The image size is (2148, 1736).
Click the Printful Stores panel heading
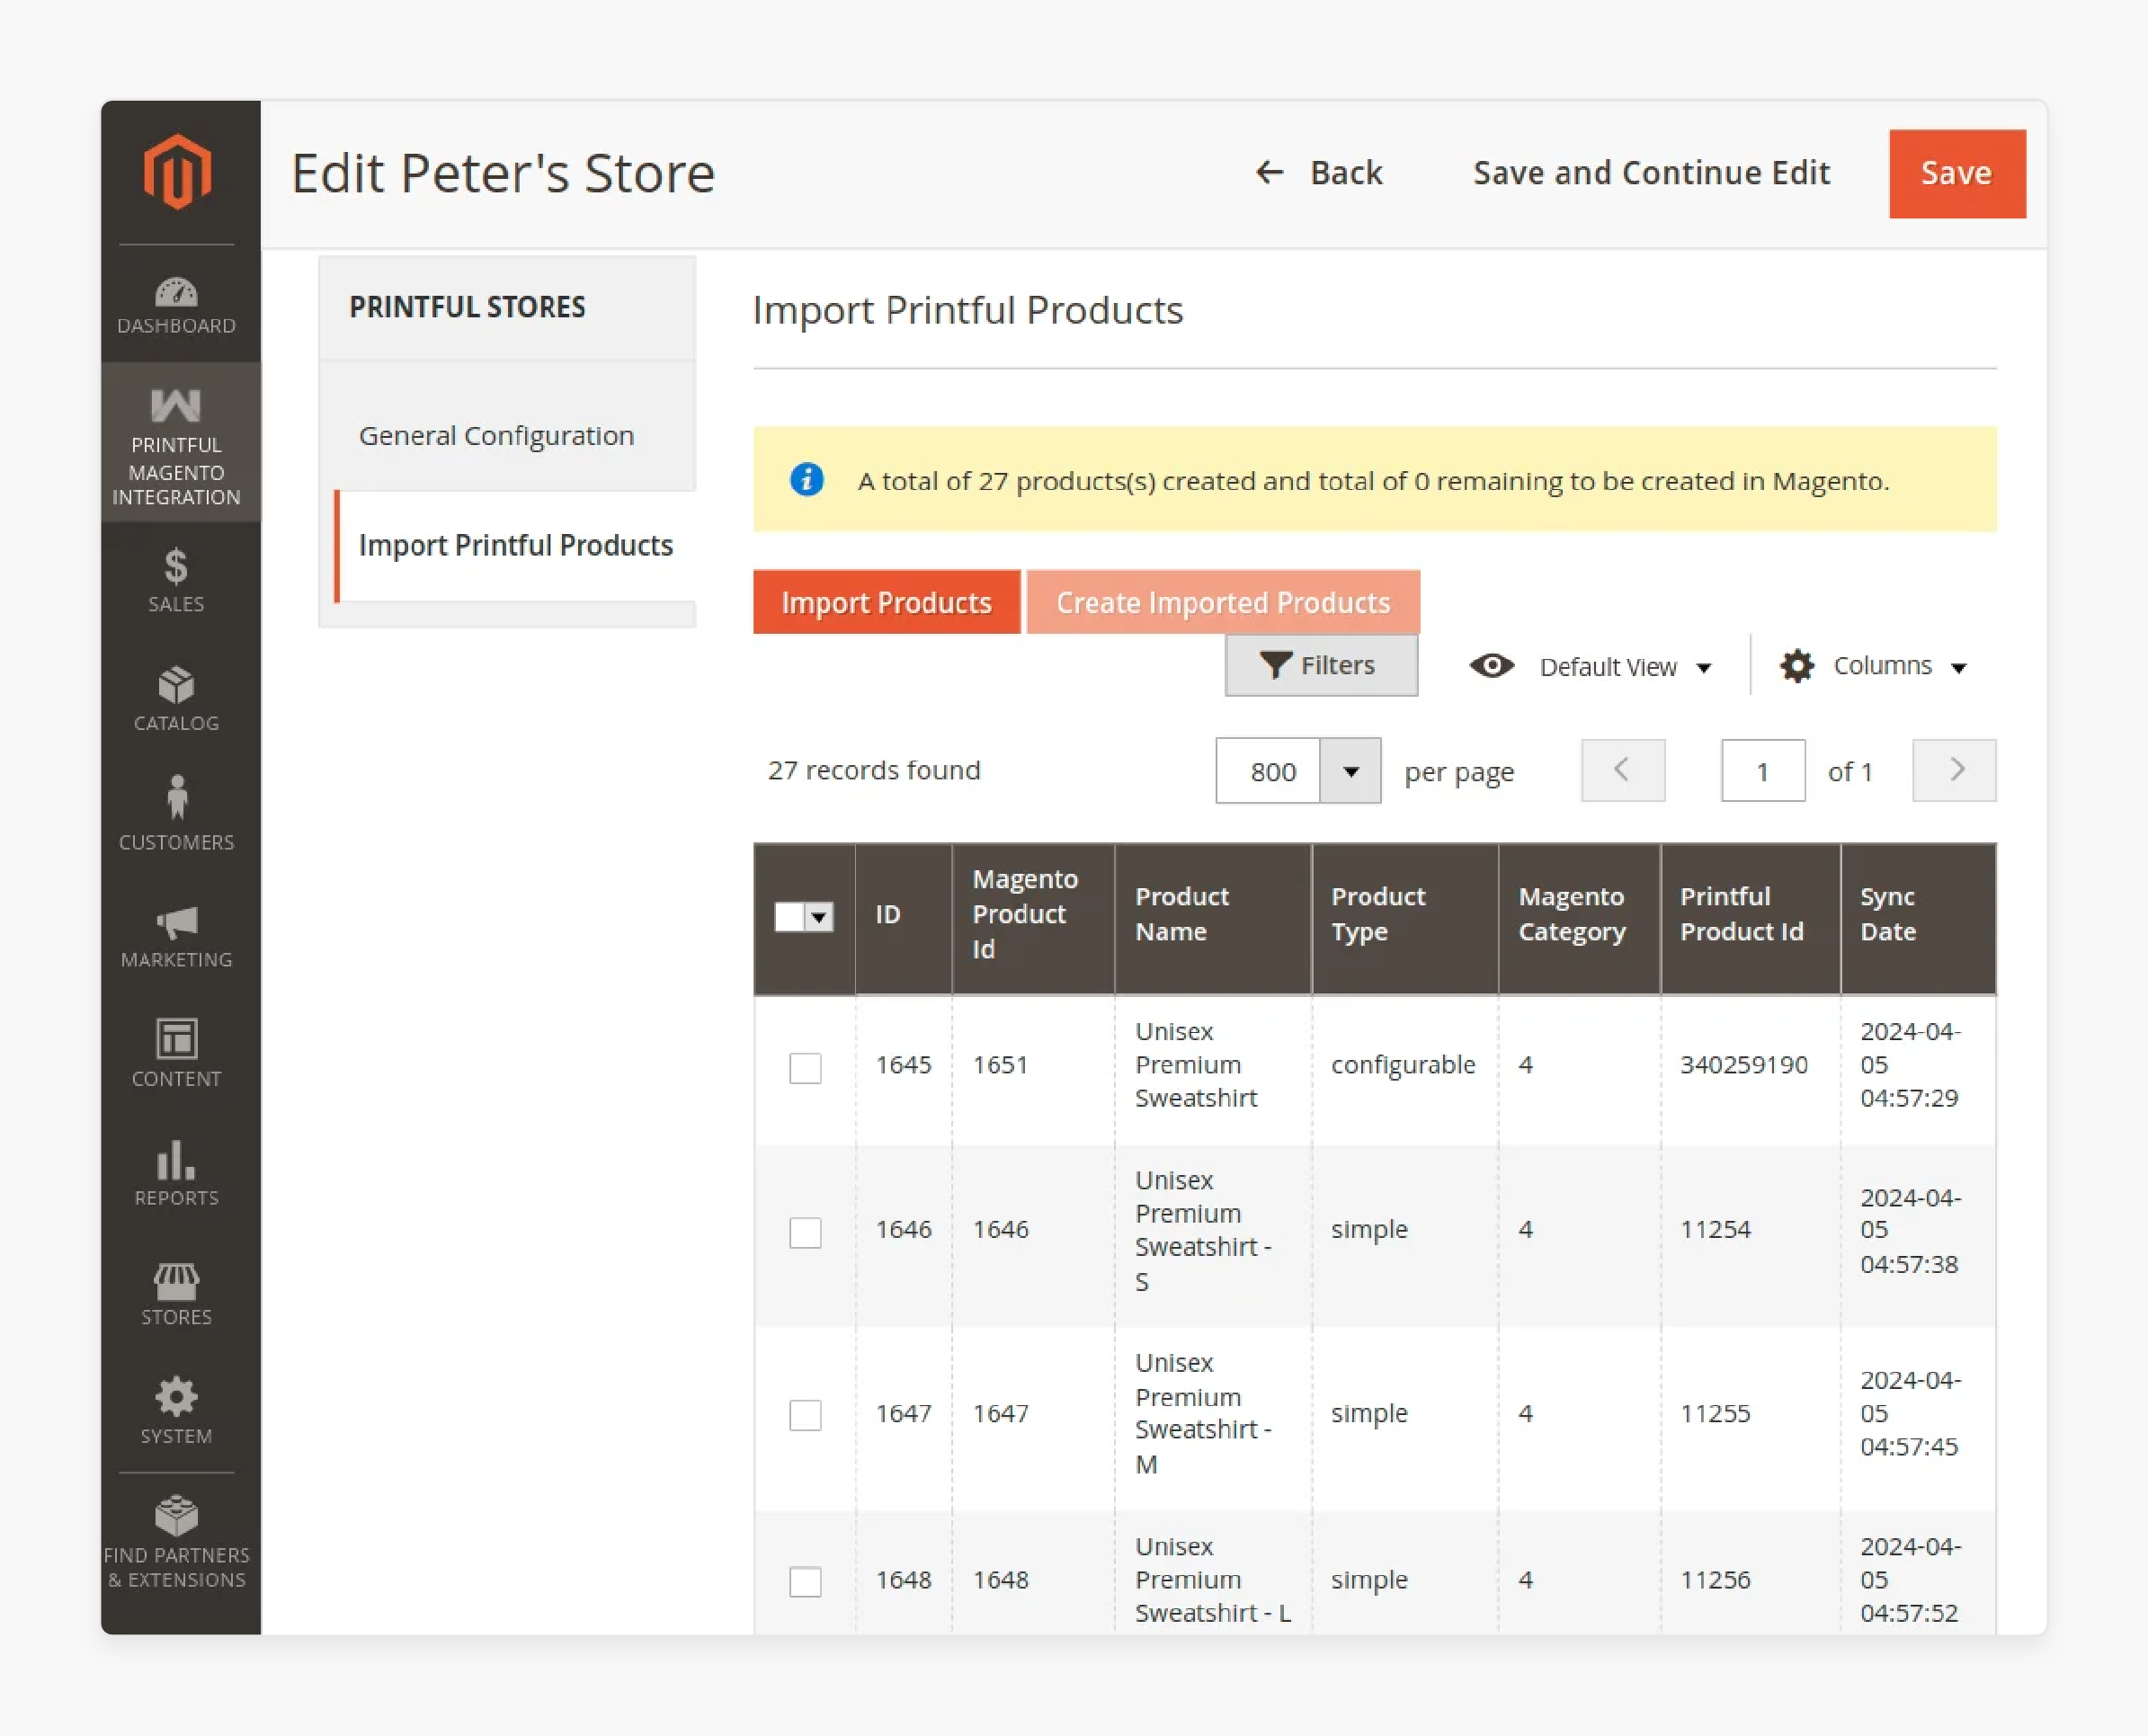click(x=467, y=307)
